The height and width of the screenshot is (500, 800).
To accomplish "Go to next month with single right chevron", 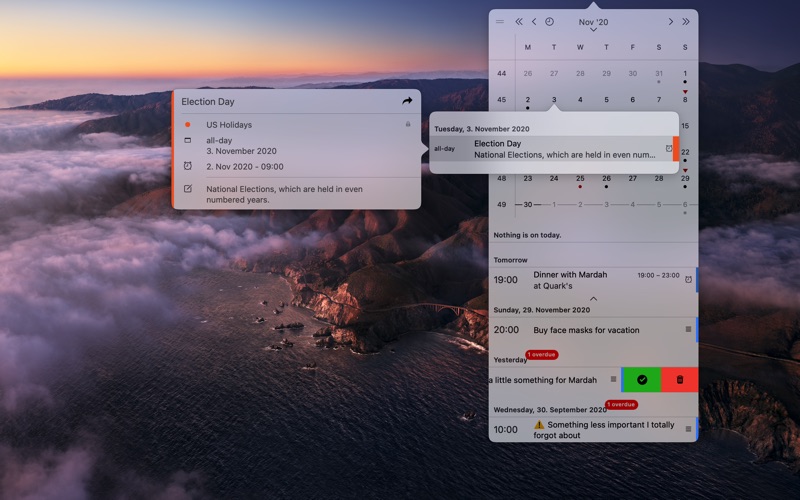I will (670, 21).
